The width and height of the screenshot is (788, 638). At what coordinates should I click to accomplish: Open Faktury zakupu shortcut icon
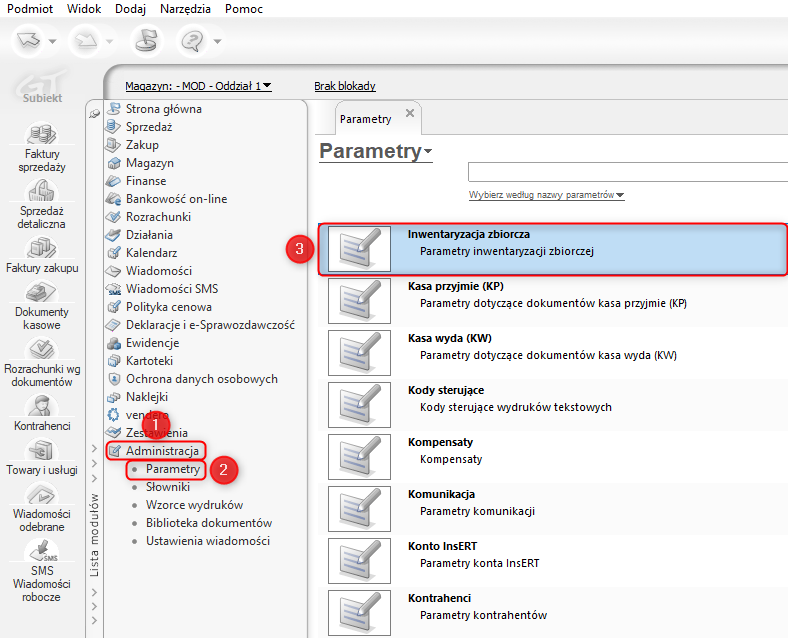point(42,248)
